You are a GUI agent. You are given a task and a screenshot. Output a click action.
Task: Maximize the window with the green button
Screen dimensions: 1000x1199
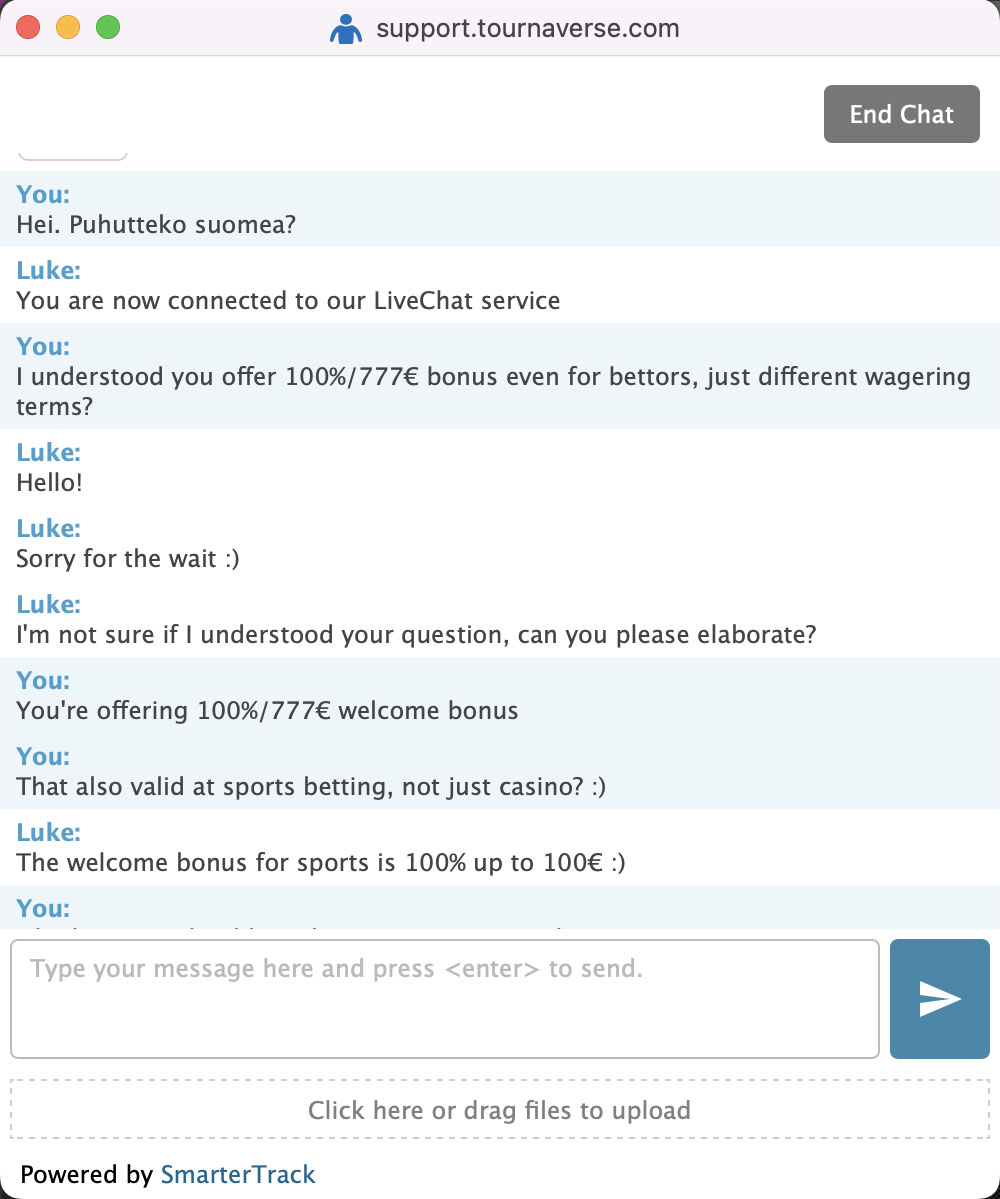tap(107, 28)
